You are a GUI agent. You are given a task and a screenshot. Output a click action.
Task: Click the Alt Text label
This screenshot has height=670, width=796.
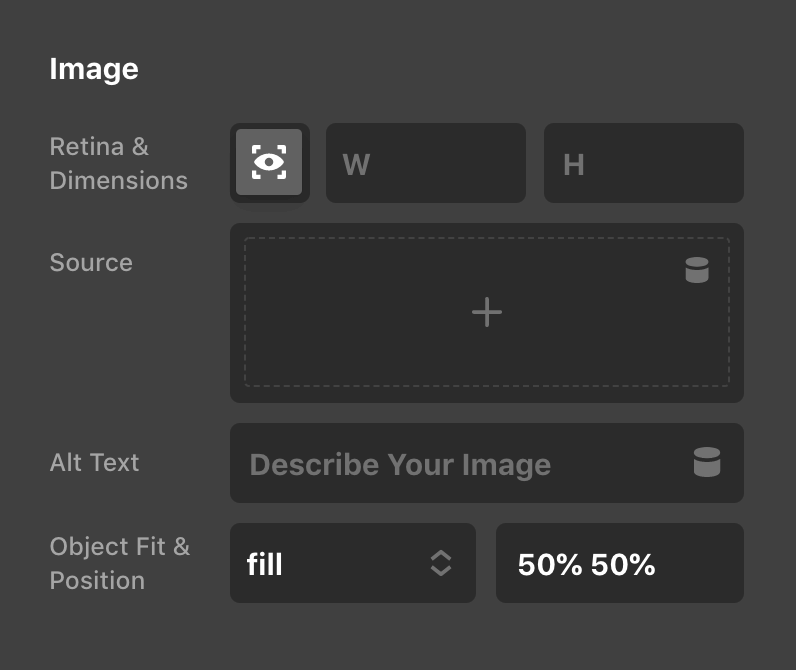[95, 462]
